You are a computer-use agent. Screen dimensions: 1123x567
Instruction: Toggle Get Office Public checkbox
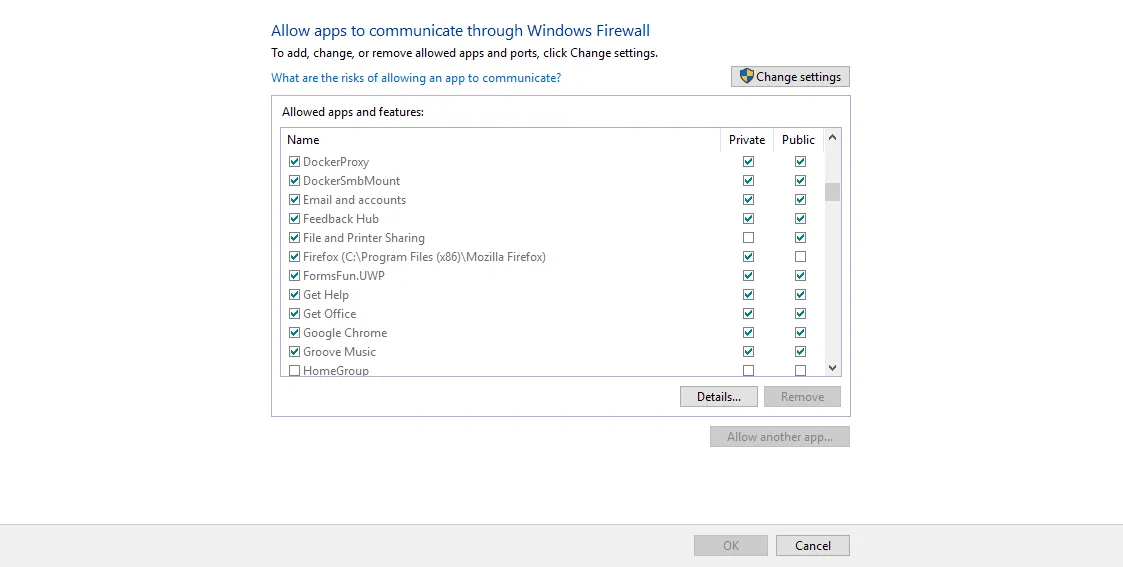(x=801, y=314)
